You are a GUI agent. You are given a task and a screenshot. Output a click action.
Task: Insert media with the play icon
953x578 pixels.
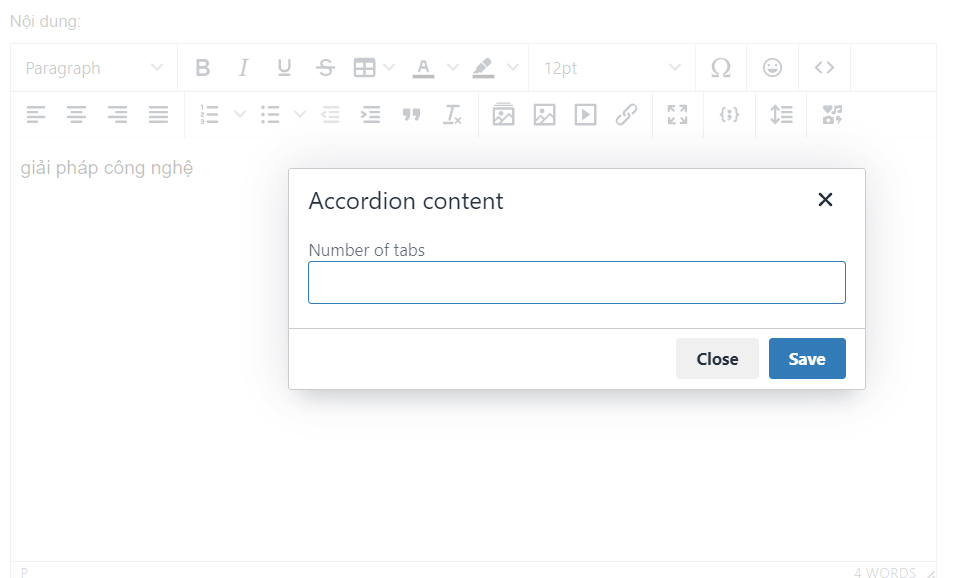click(585, 115)
